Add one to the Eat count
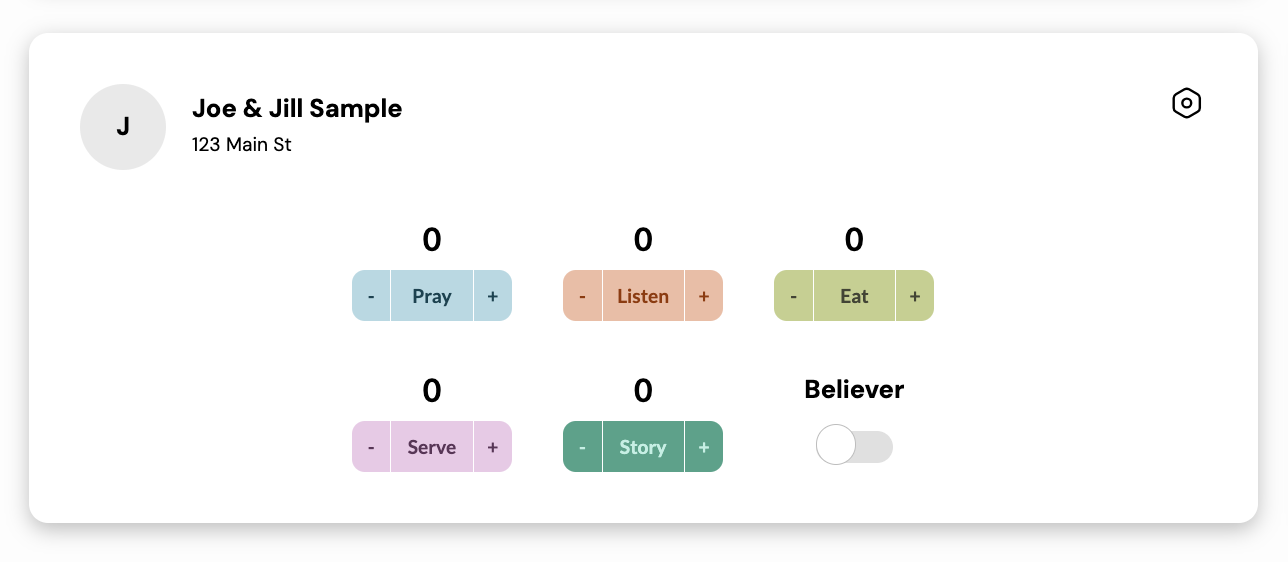 [x=915, y=296]
